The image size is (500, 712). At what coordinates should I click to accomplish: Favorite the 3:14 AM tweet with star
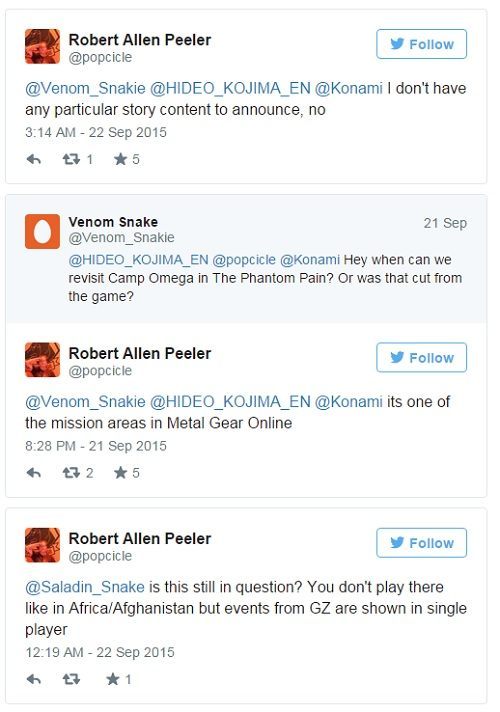click(120, 159)
